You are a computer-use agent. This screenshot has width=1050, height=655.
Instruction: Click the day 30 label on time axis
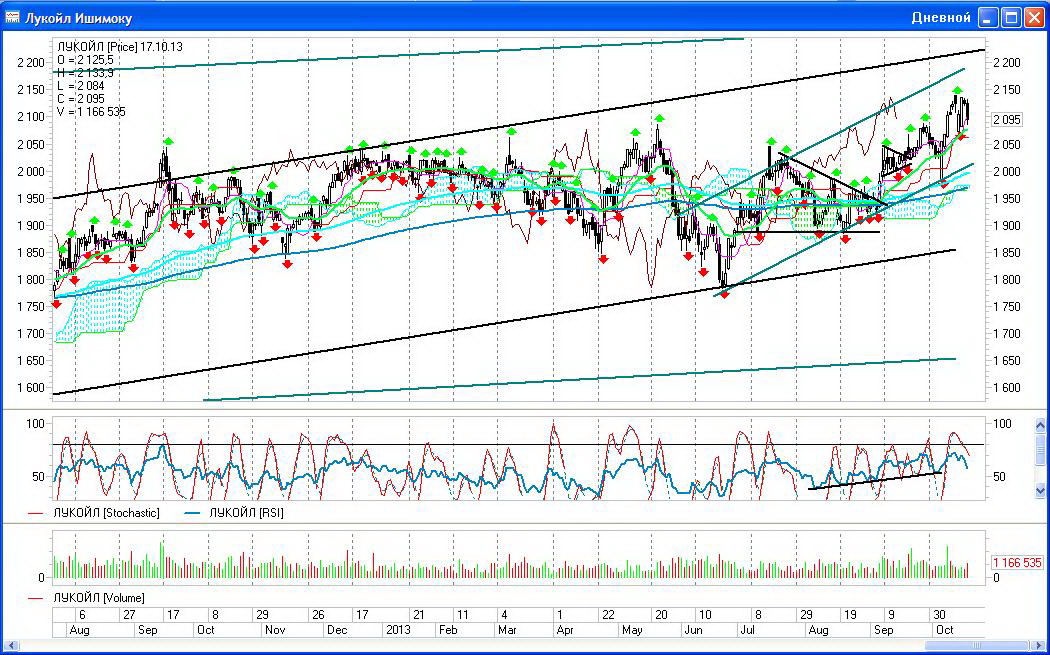(x=939, y=615)
